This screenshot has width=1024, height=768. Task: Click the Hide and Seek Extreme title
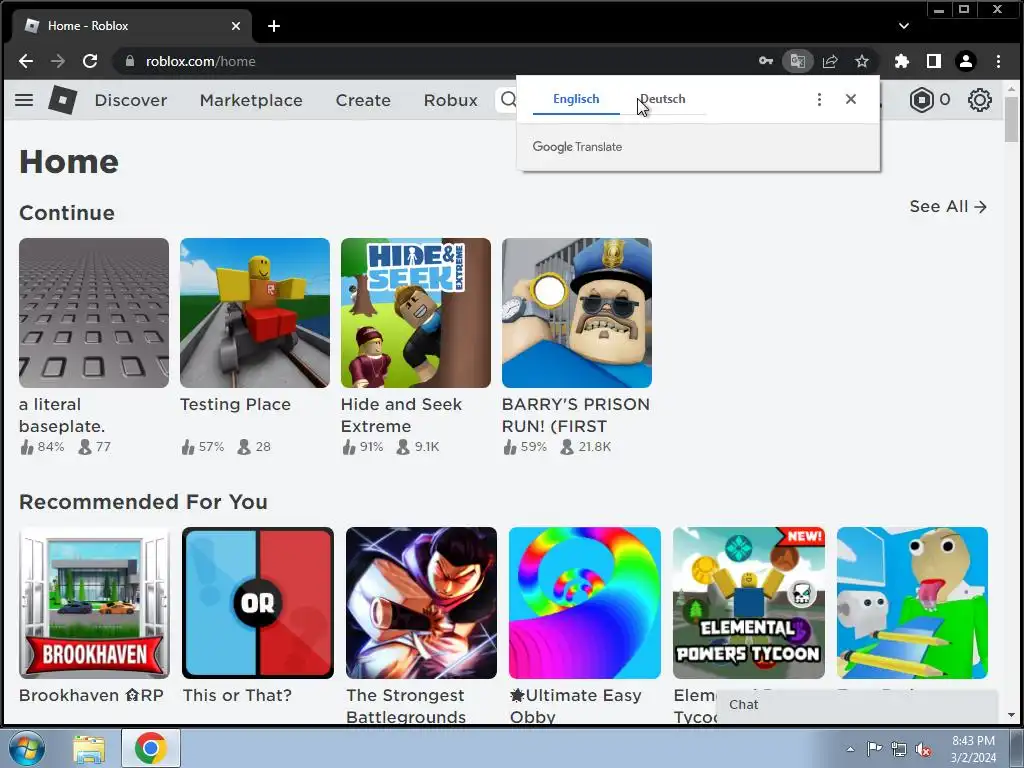point(401,415)
